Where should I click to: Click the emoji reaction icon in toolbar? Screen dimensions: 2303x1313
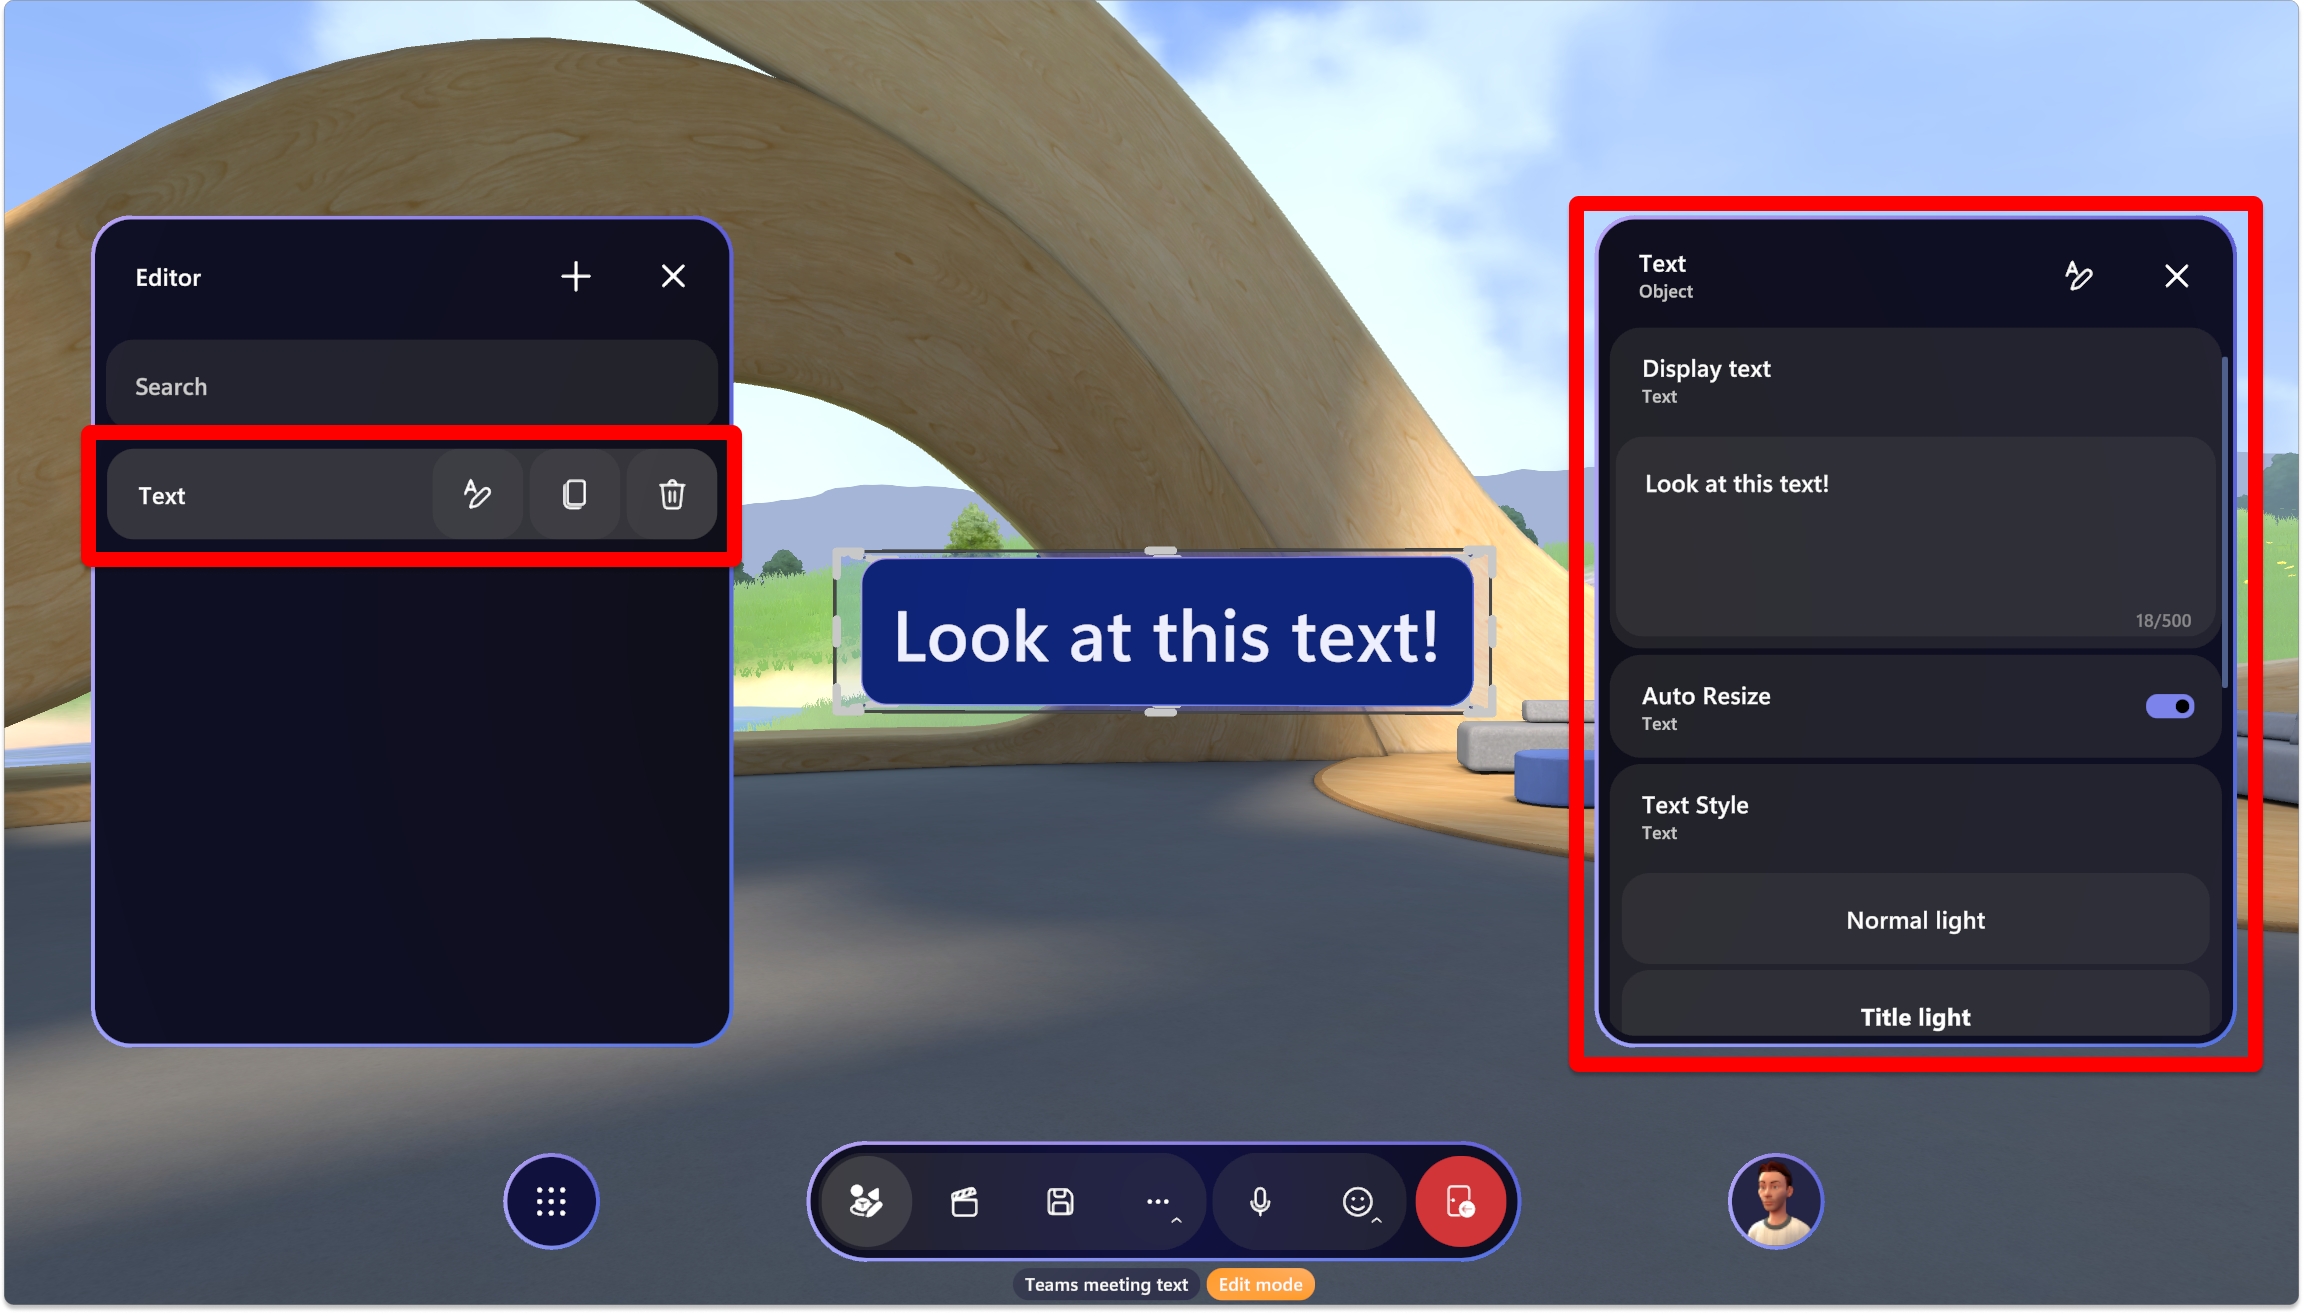tap(1356, 1201)
